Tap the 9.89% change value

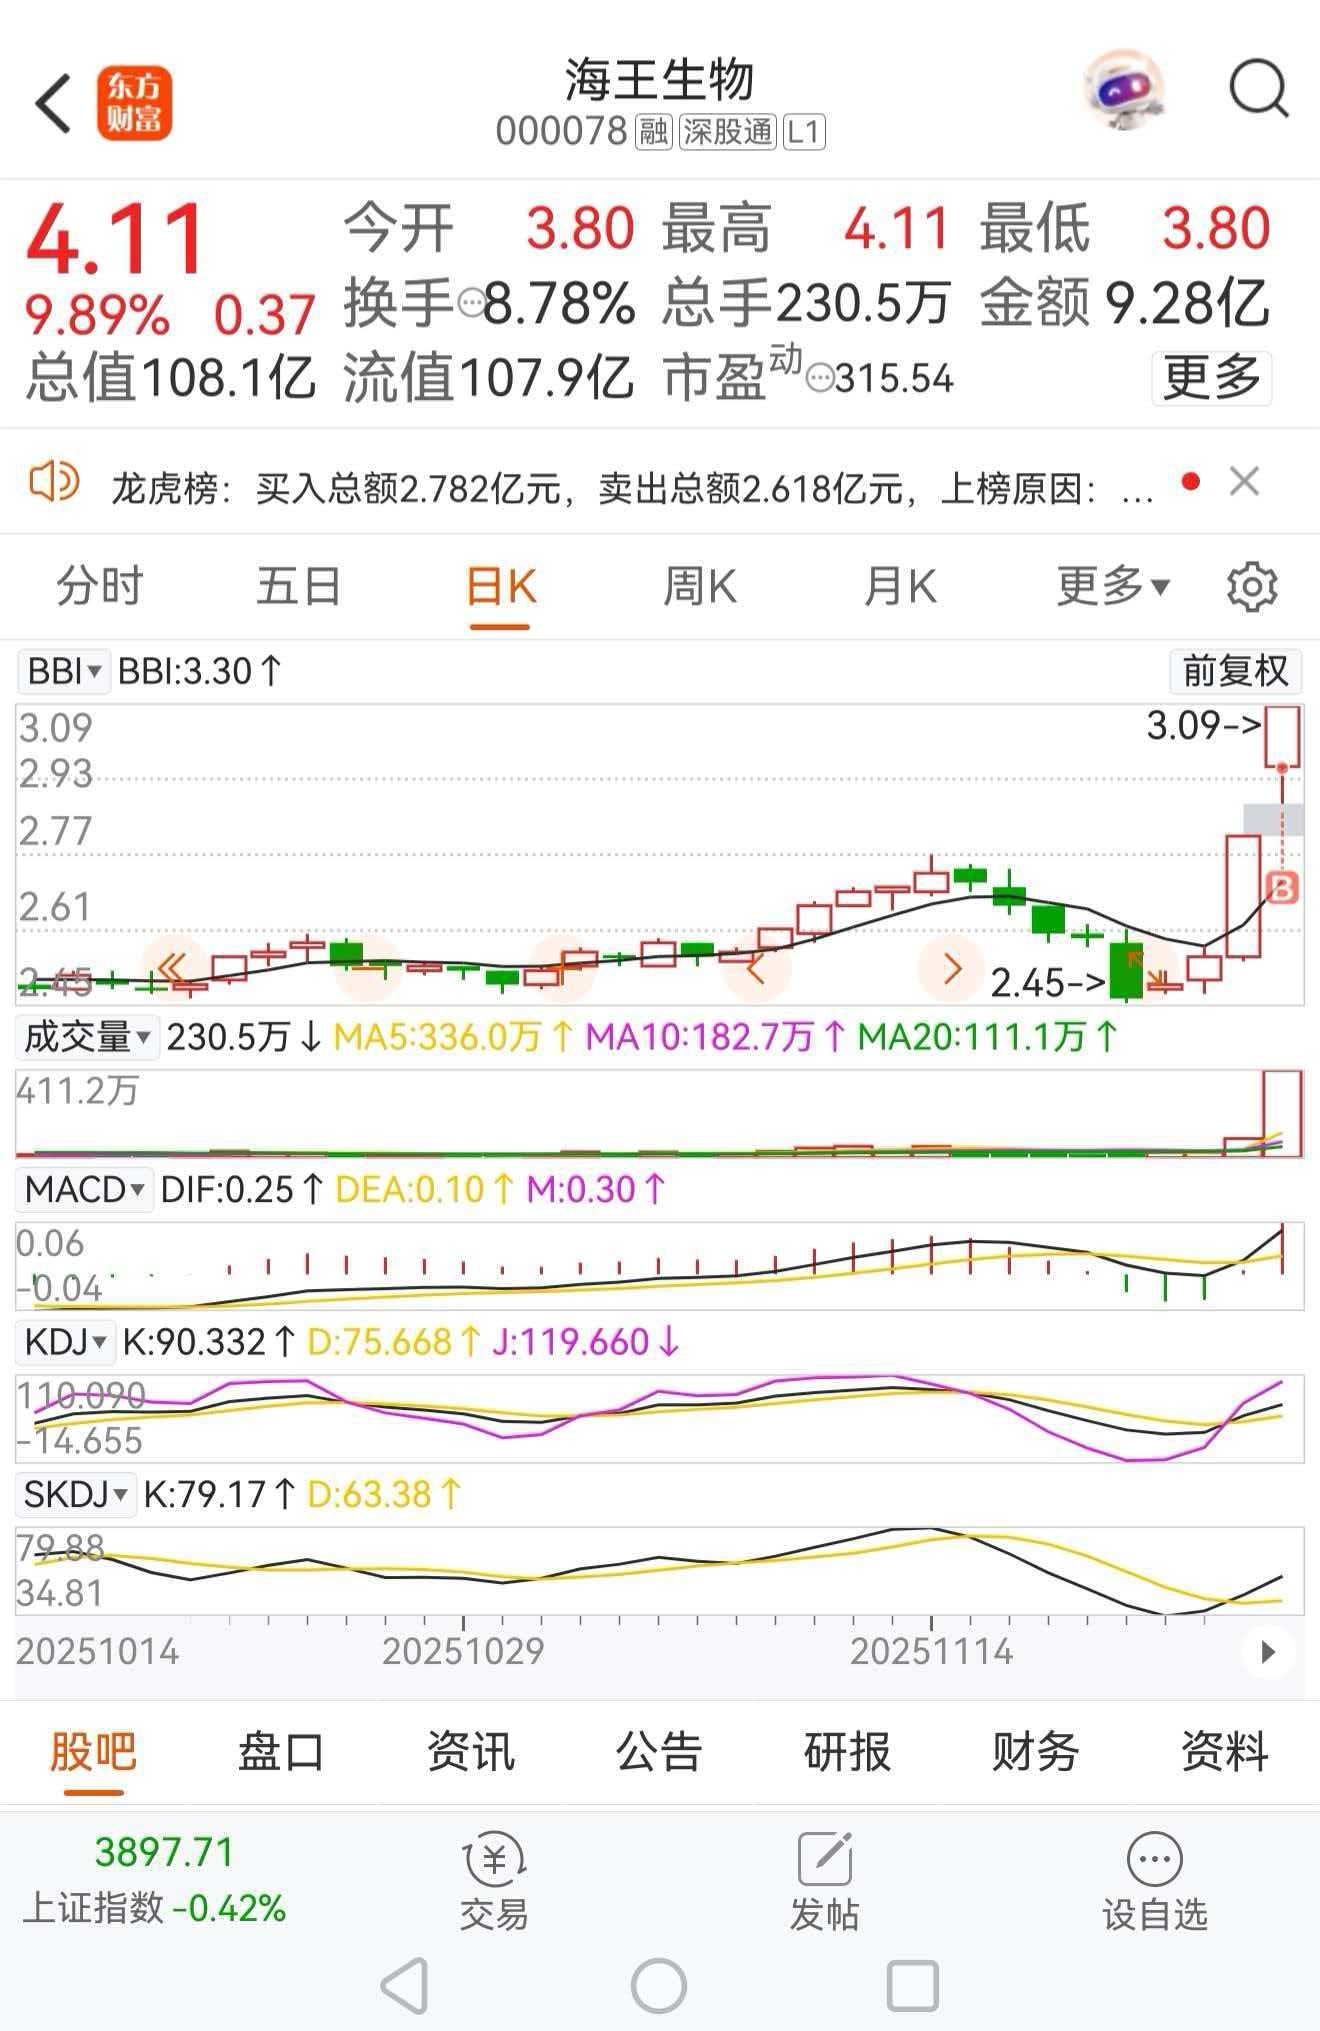point(97,316)
